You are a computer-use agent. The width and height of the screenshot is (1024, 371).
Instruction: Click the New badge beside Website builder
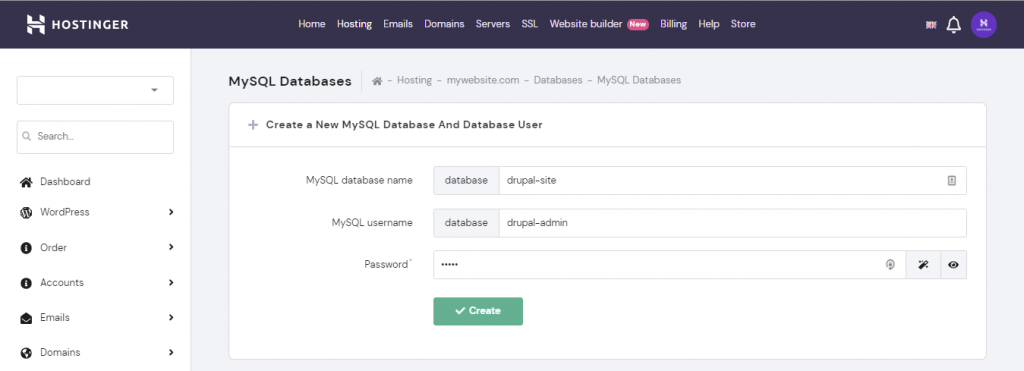tap(637, 24)
